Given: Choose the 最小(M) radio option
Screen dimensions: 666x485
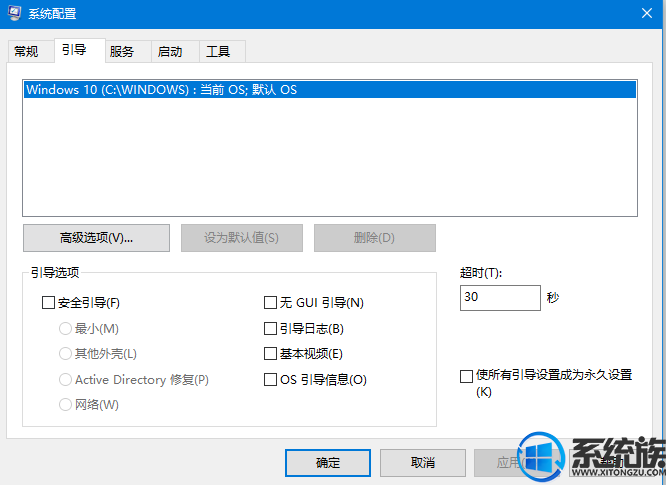Looking at the screenshot, I should (x=65, y=329).
